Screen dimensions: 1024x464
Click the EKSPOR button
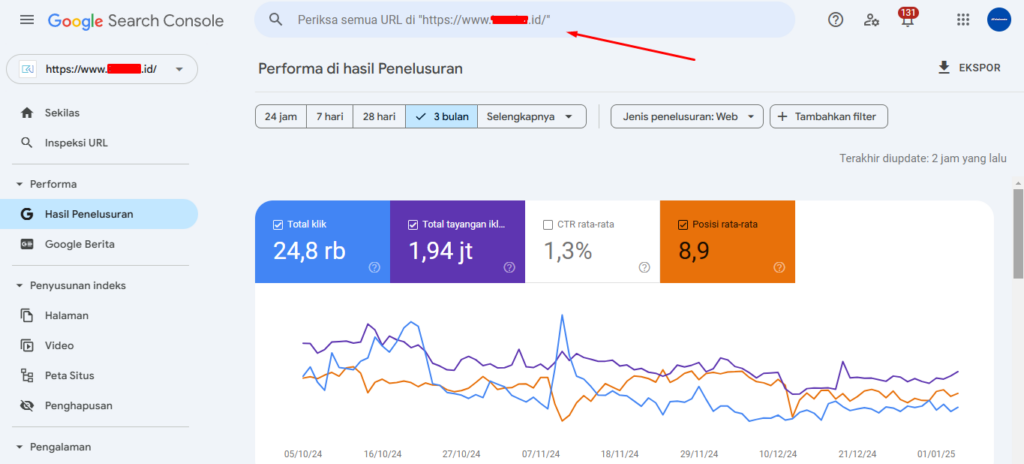click(969, 68)
